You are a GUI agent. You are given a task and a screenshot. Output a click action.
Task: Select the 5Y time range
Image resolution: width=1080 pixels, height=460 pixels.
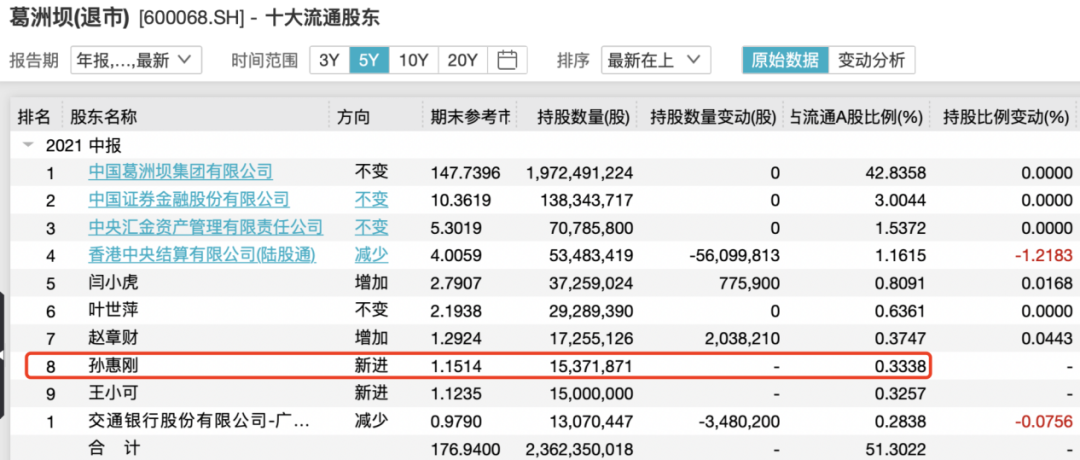[368, 60]
